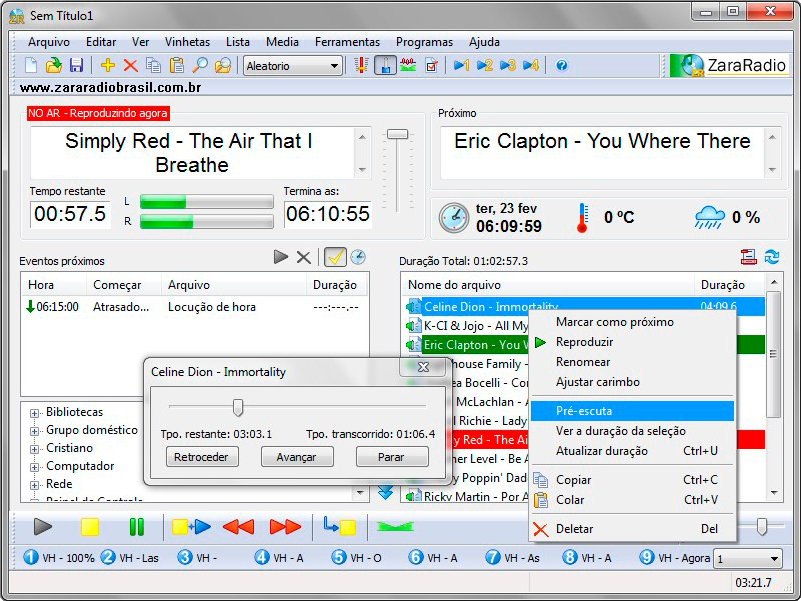Click the blue refresh icon above playlist
801x601 pixels.
(x=772, y=257)
